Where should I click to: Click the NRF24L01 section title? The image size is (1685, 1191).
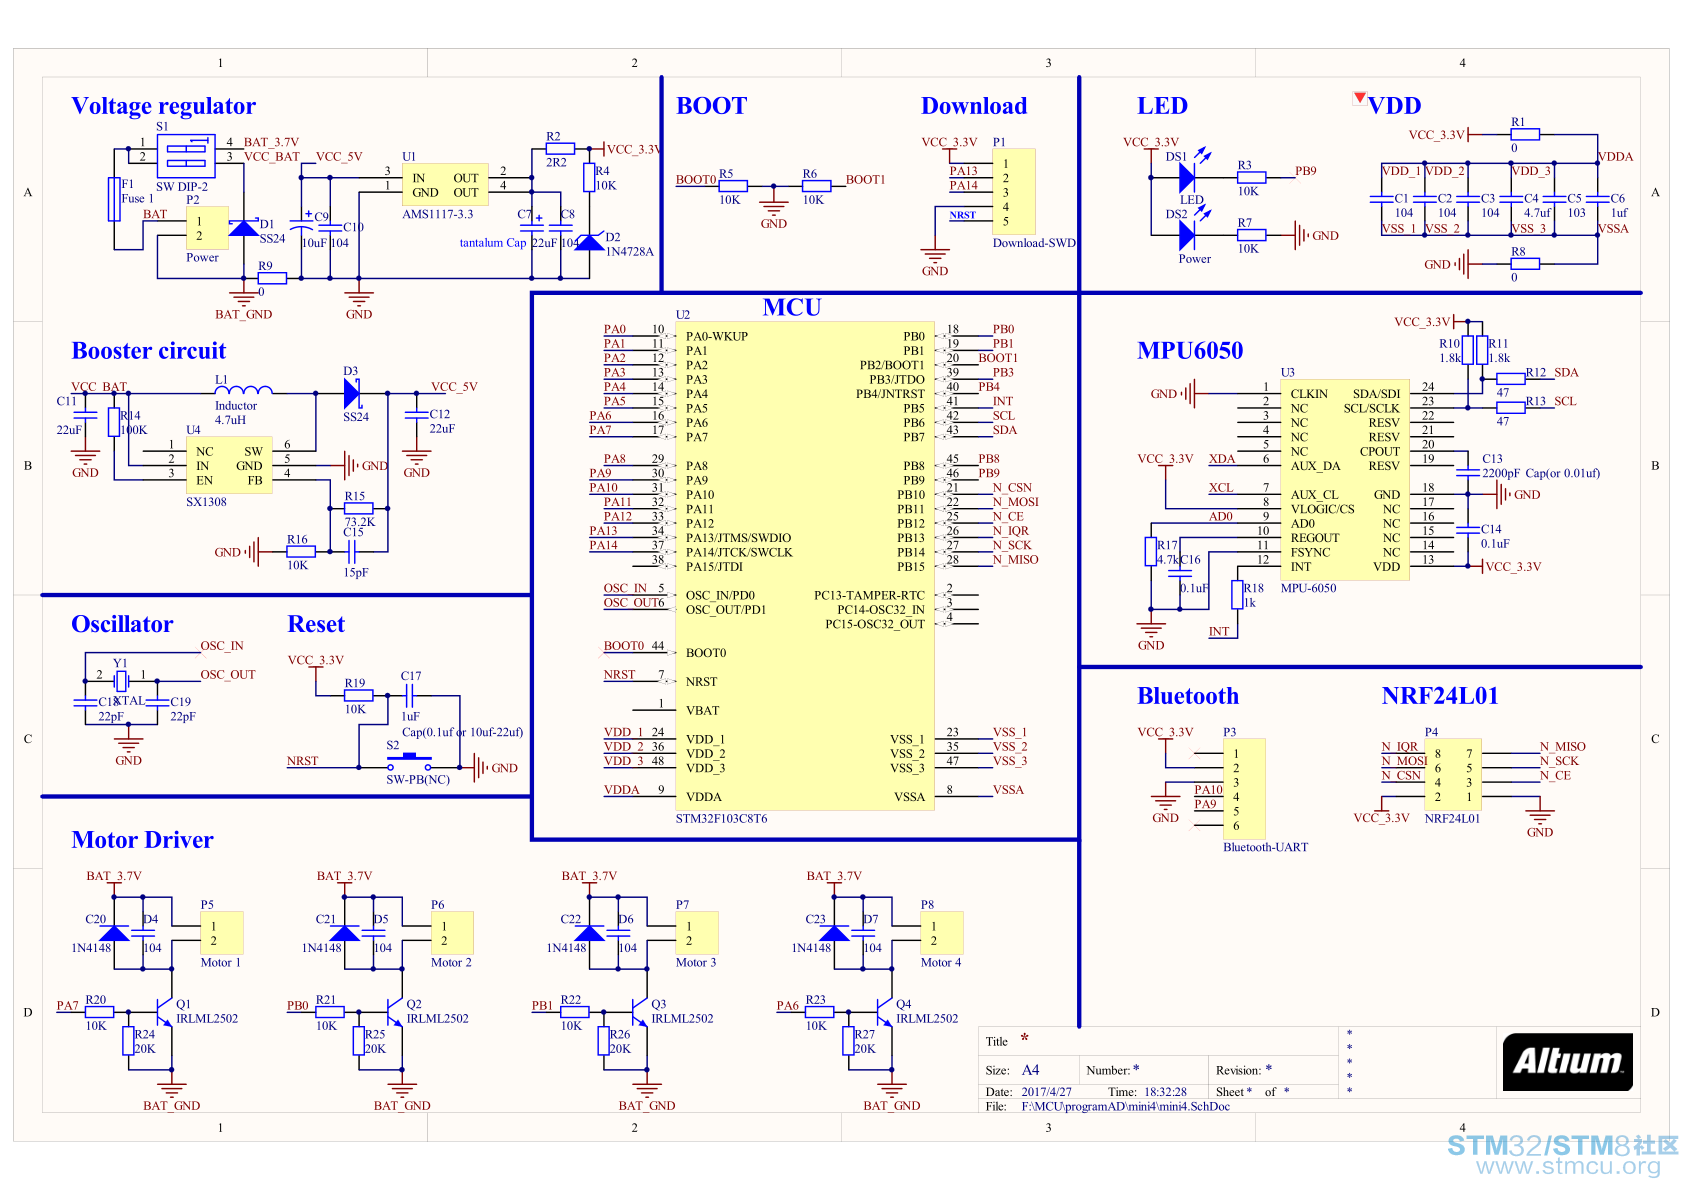point(1440,696)
